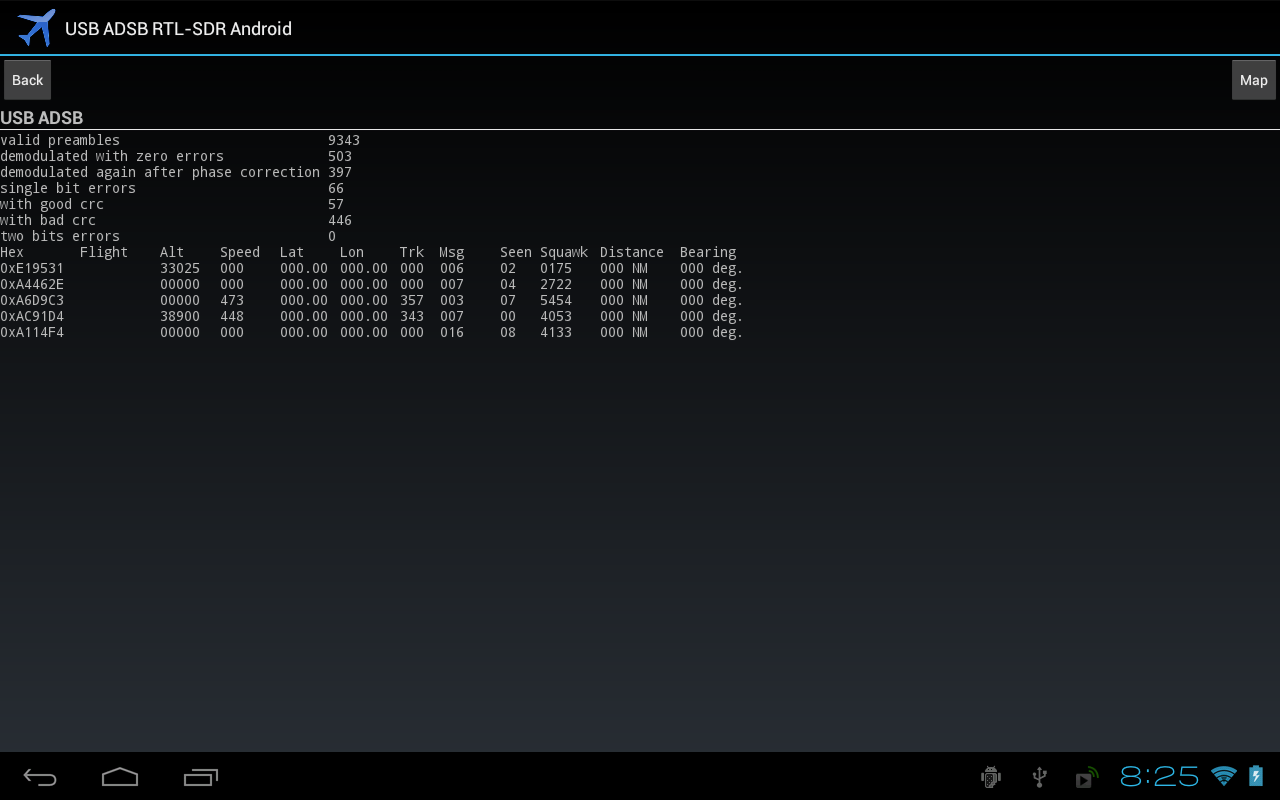This screenshot has width=1280, height=800.
Task: Select aircraft hex 0xA4462E
Action: (32, 284)
